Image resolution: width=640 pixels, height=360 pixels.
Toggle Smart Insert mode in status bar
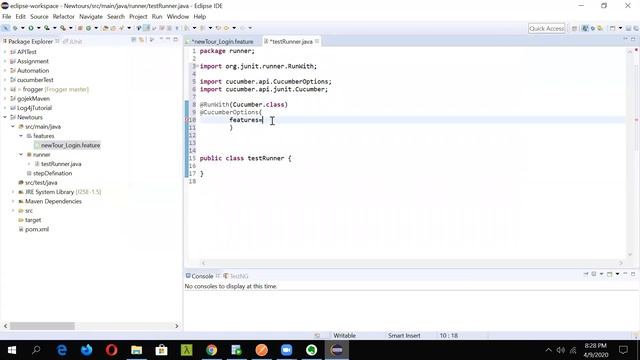pos(404,336)
